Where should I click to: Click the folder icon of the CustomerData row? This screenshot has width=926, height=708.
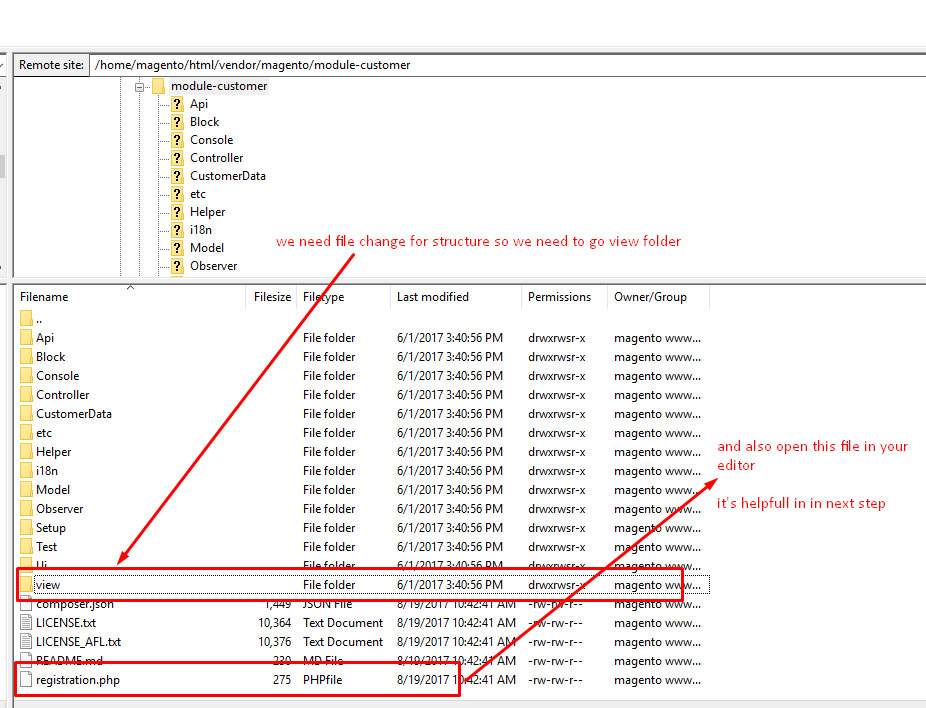(x=26, y=414)
